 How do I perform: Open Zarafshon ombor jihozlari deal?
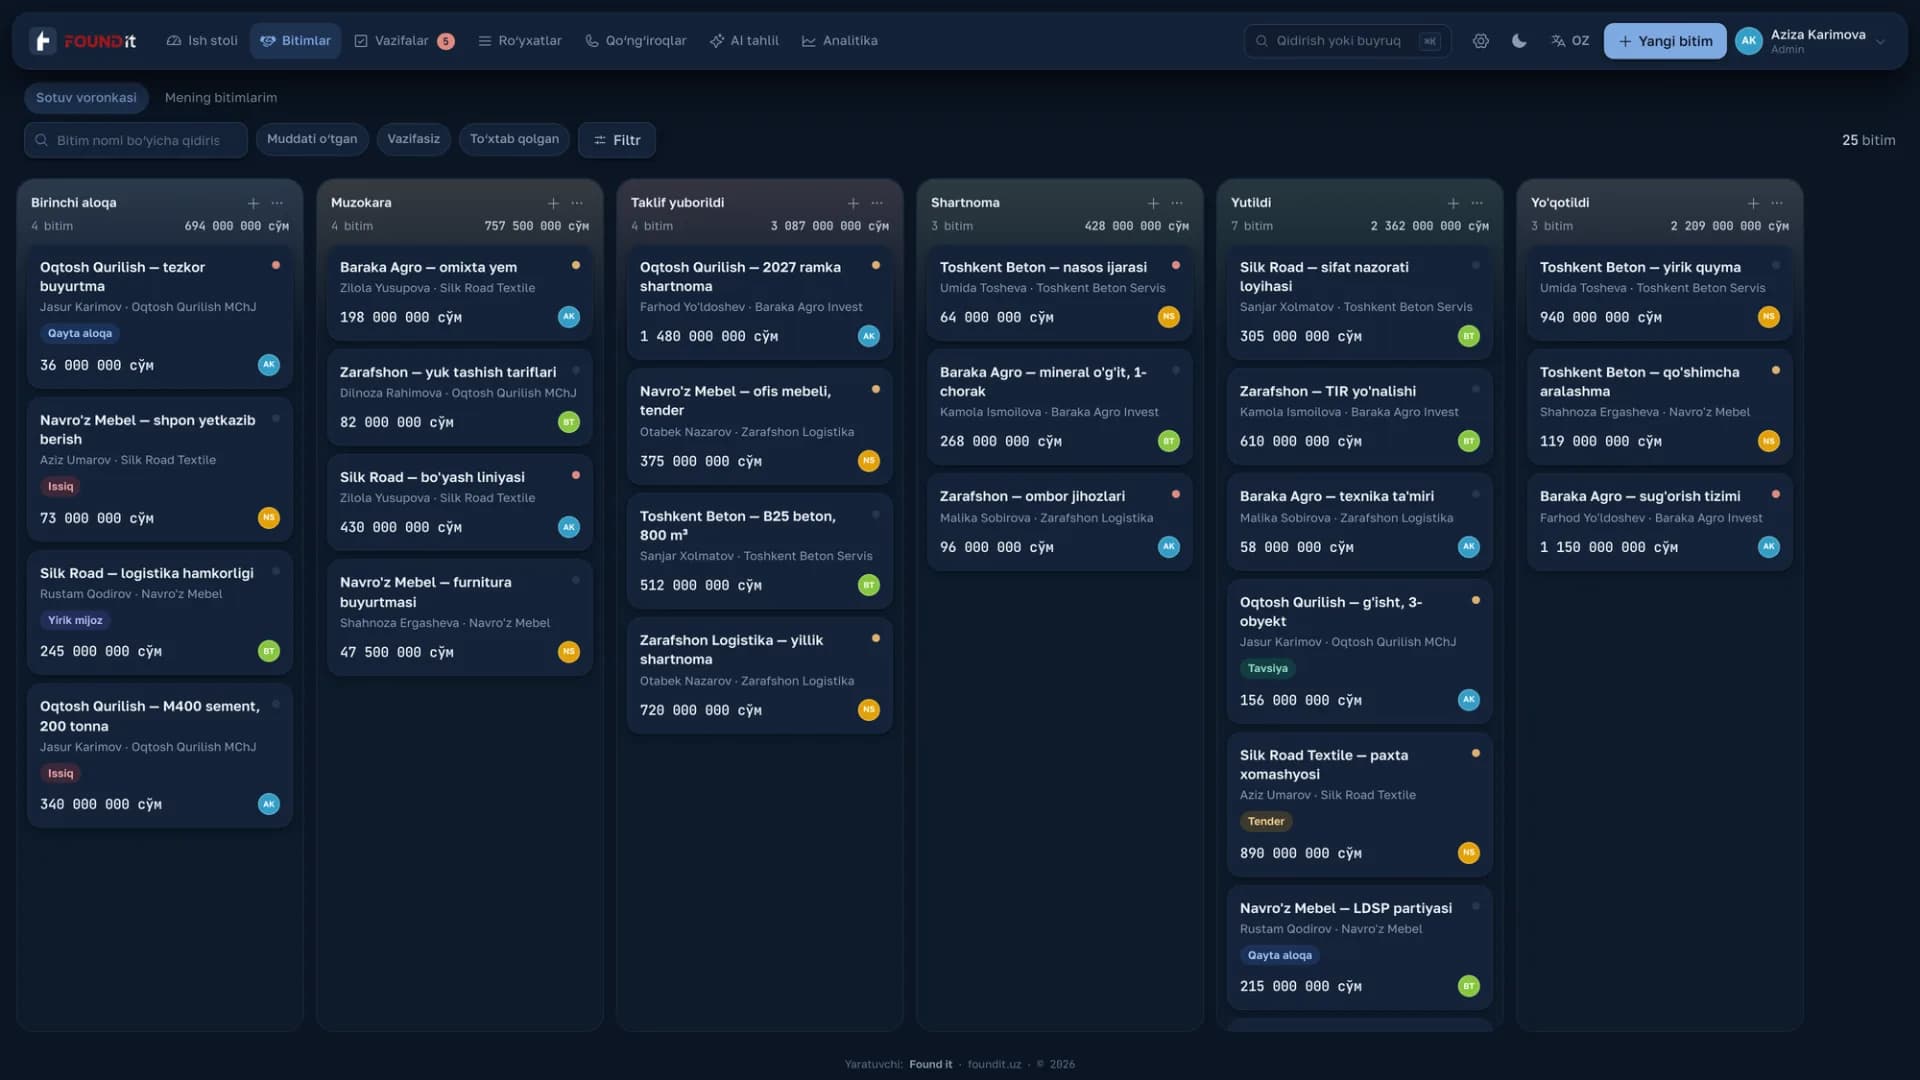click(x=1060, y=522)
